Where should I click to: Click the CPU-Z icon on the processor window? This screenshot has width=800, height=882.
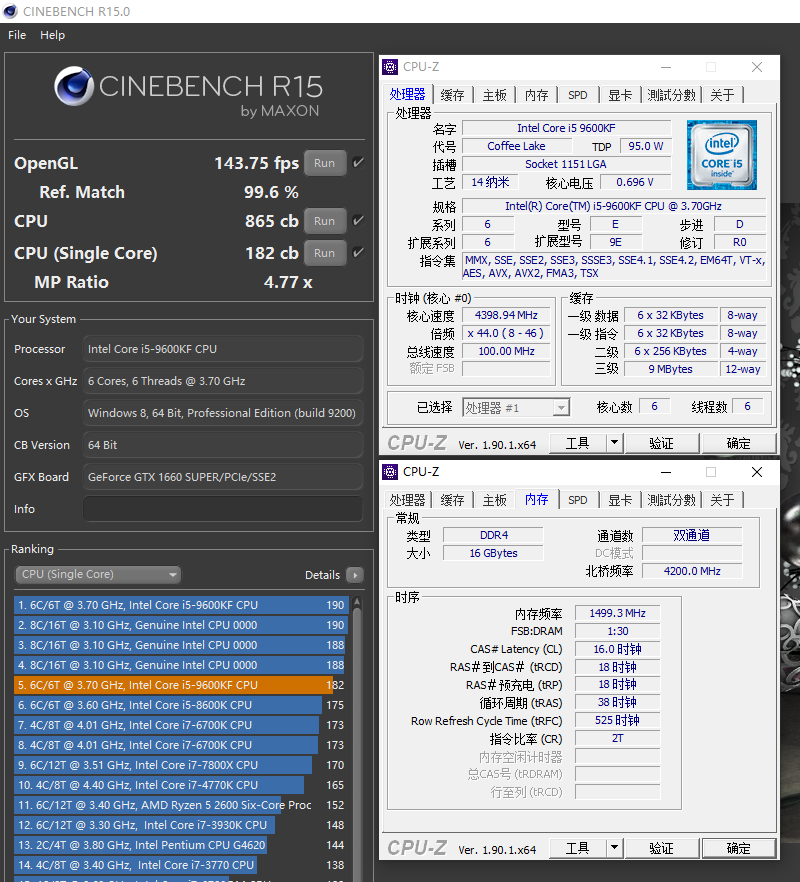click(389, 66)
